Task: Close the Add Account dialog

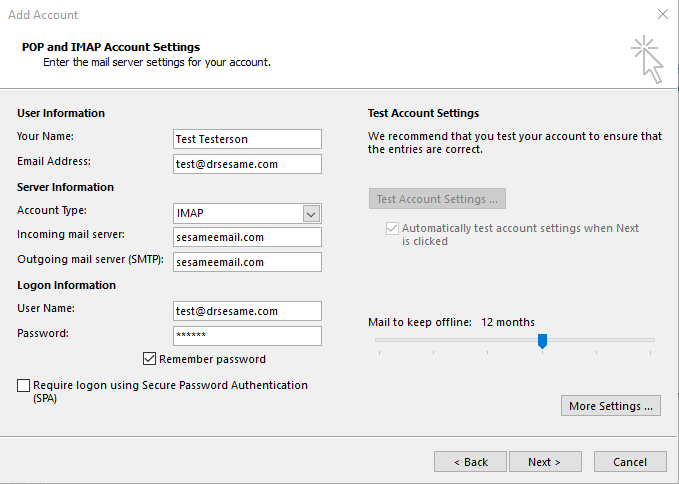Action: pyautogui.click(x=662, y=15)
